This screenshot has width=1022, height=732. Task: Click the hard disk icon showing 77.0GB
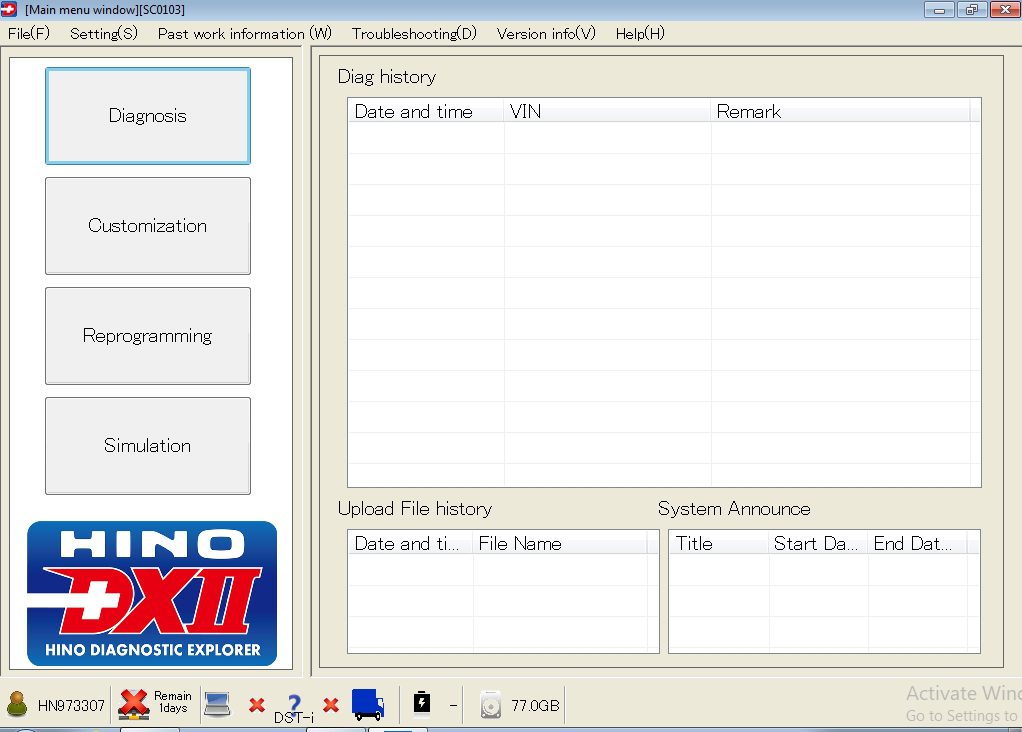491,705
